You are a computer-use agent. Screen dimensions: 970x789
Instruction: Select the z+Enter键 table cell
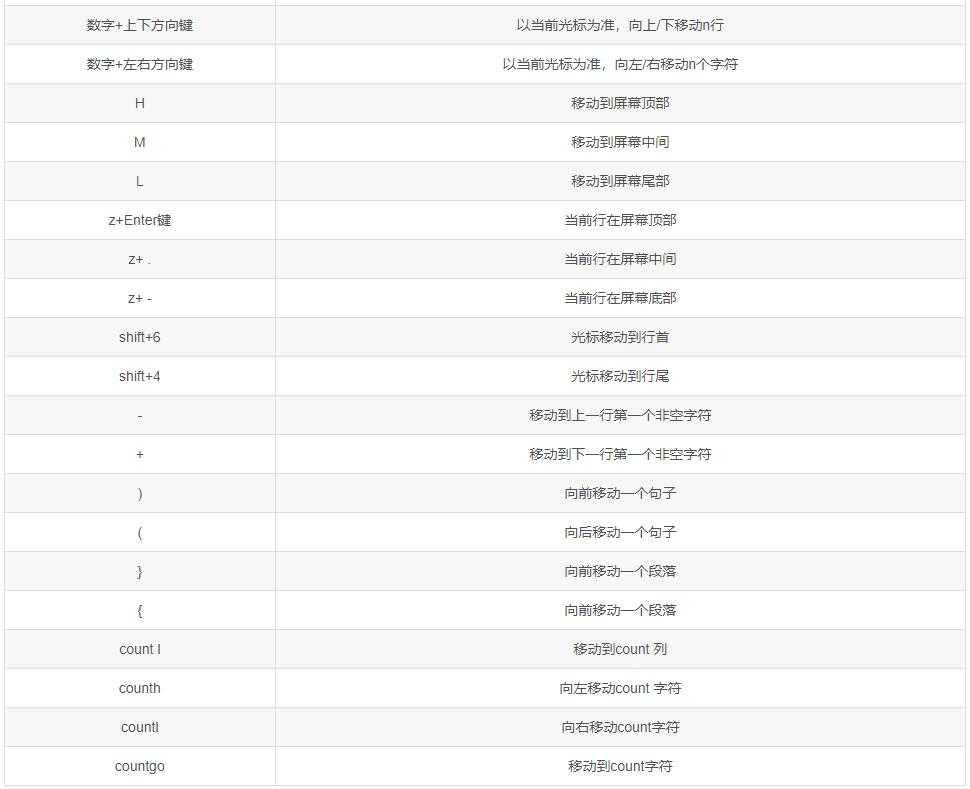pos(139,220)
